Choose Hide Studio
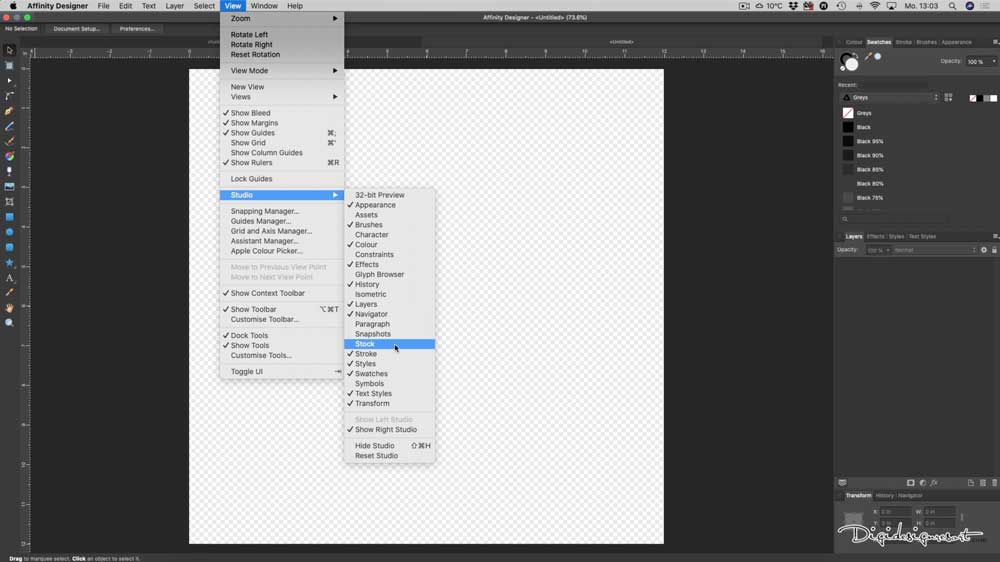 coord(390,446)
